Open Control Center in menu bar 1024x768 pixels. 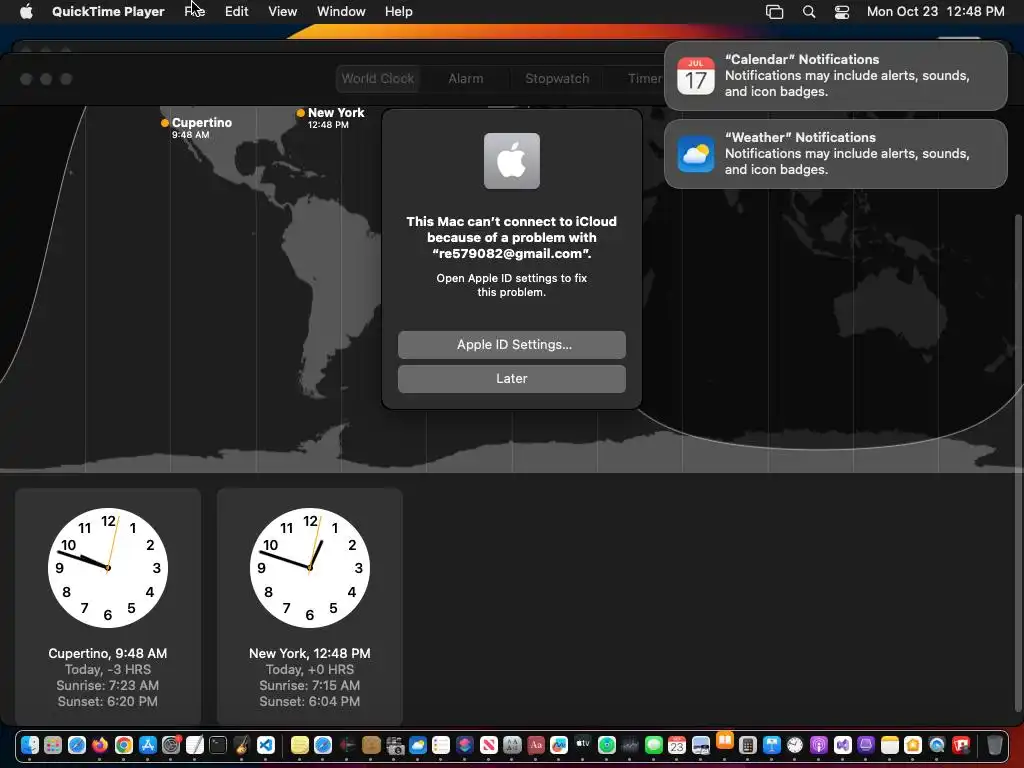pyautogui.click(x=842, y=11)
